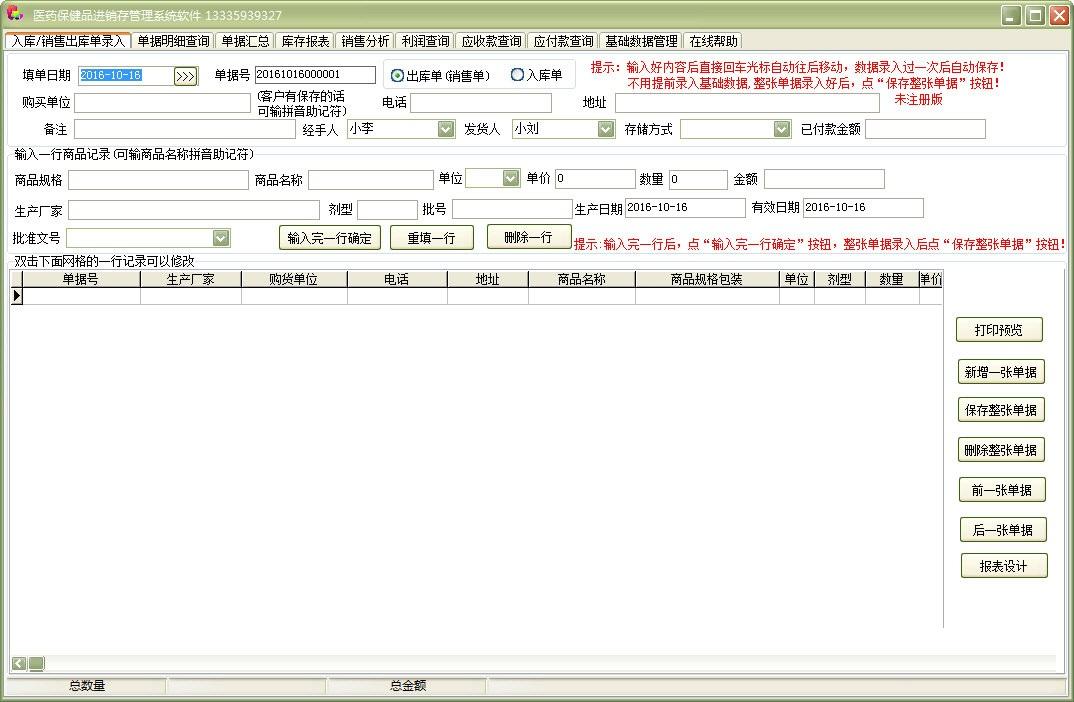The width and height of the screenshot is (1074, 702).
Task: Open the 发货人 dropdown
Action: (605, 129)
